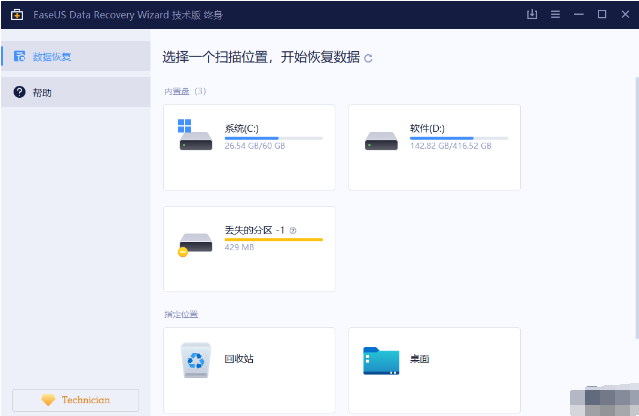Maximize the EaseUS window
The height and width of the screenshot is (416, 639).
coord(602,14)
